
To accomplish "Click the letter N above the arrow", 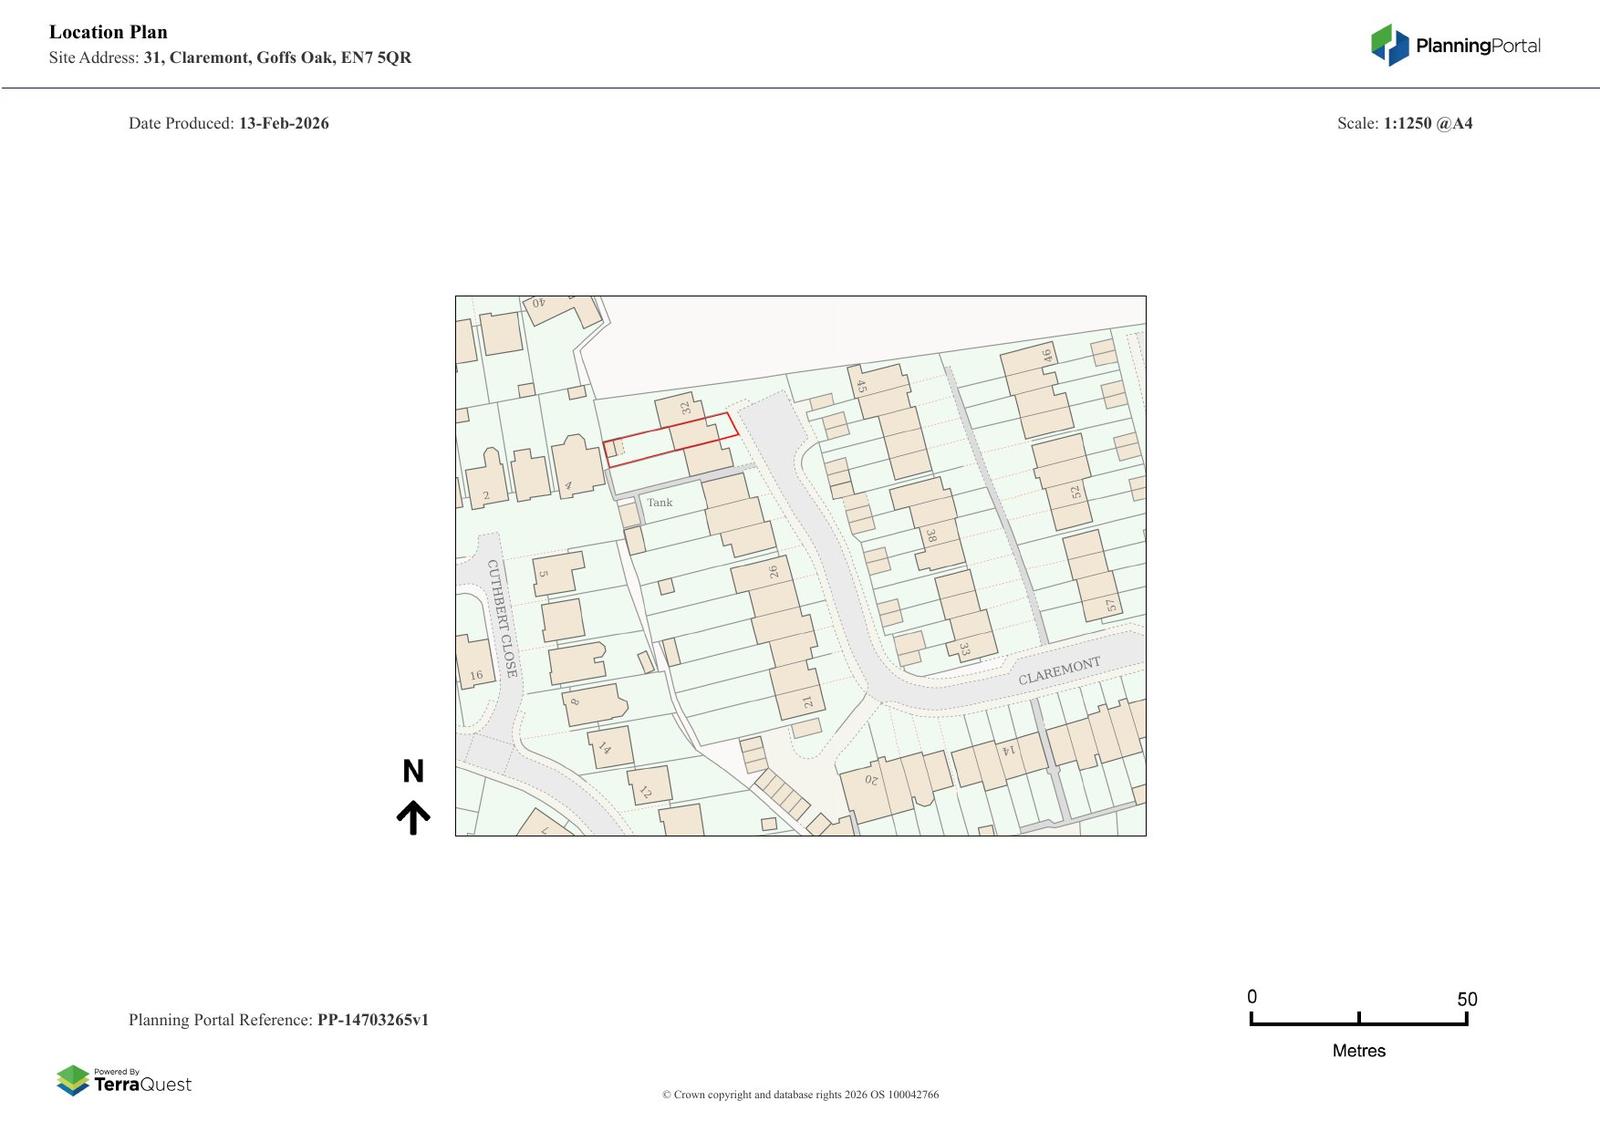I will [x=413, y=771].
